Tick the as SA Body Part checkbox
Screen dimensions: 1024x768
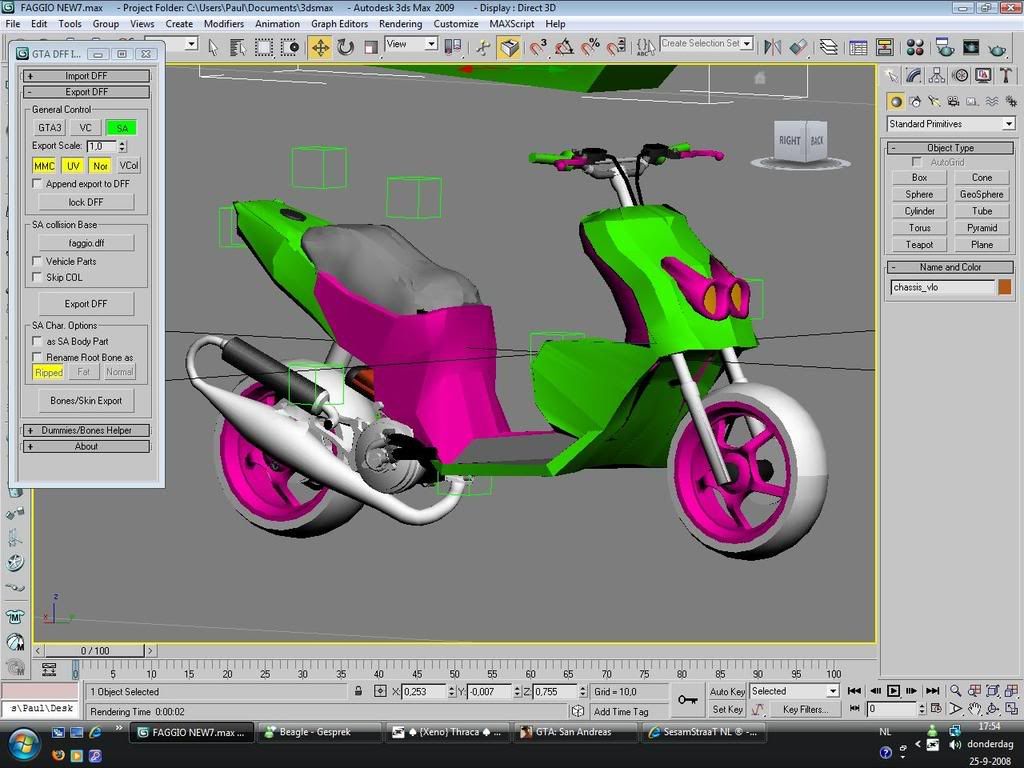[38, 342]
